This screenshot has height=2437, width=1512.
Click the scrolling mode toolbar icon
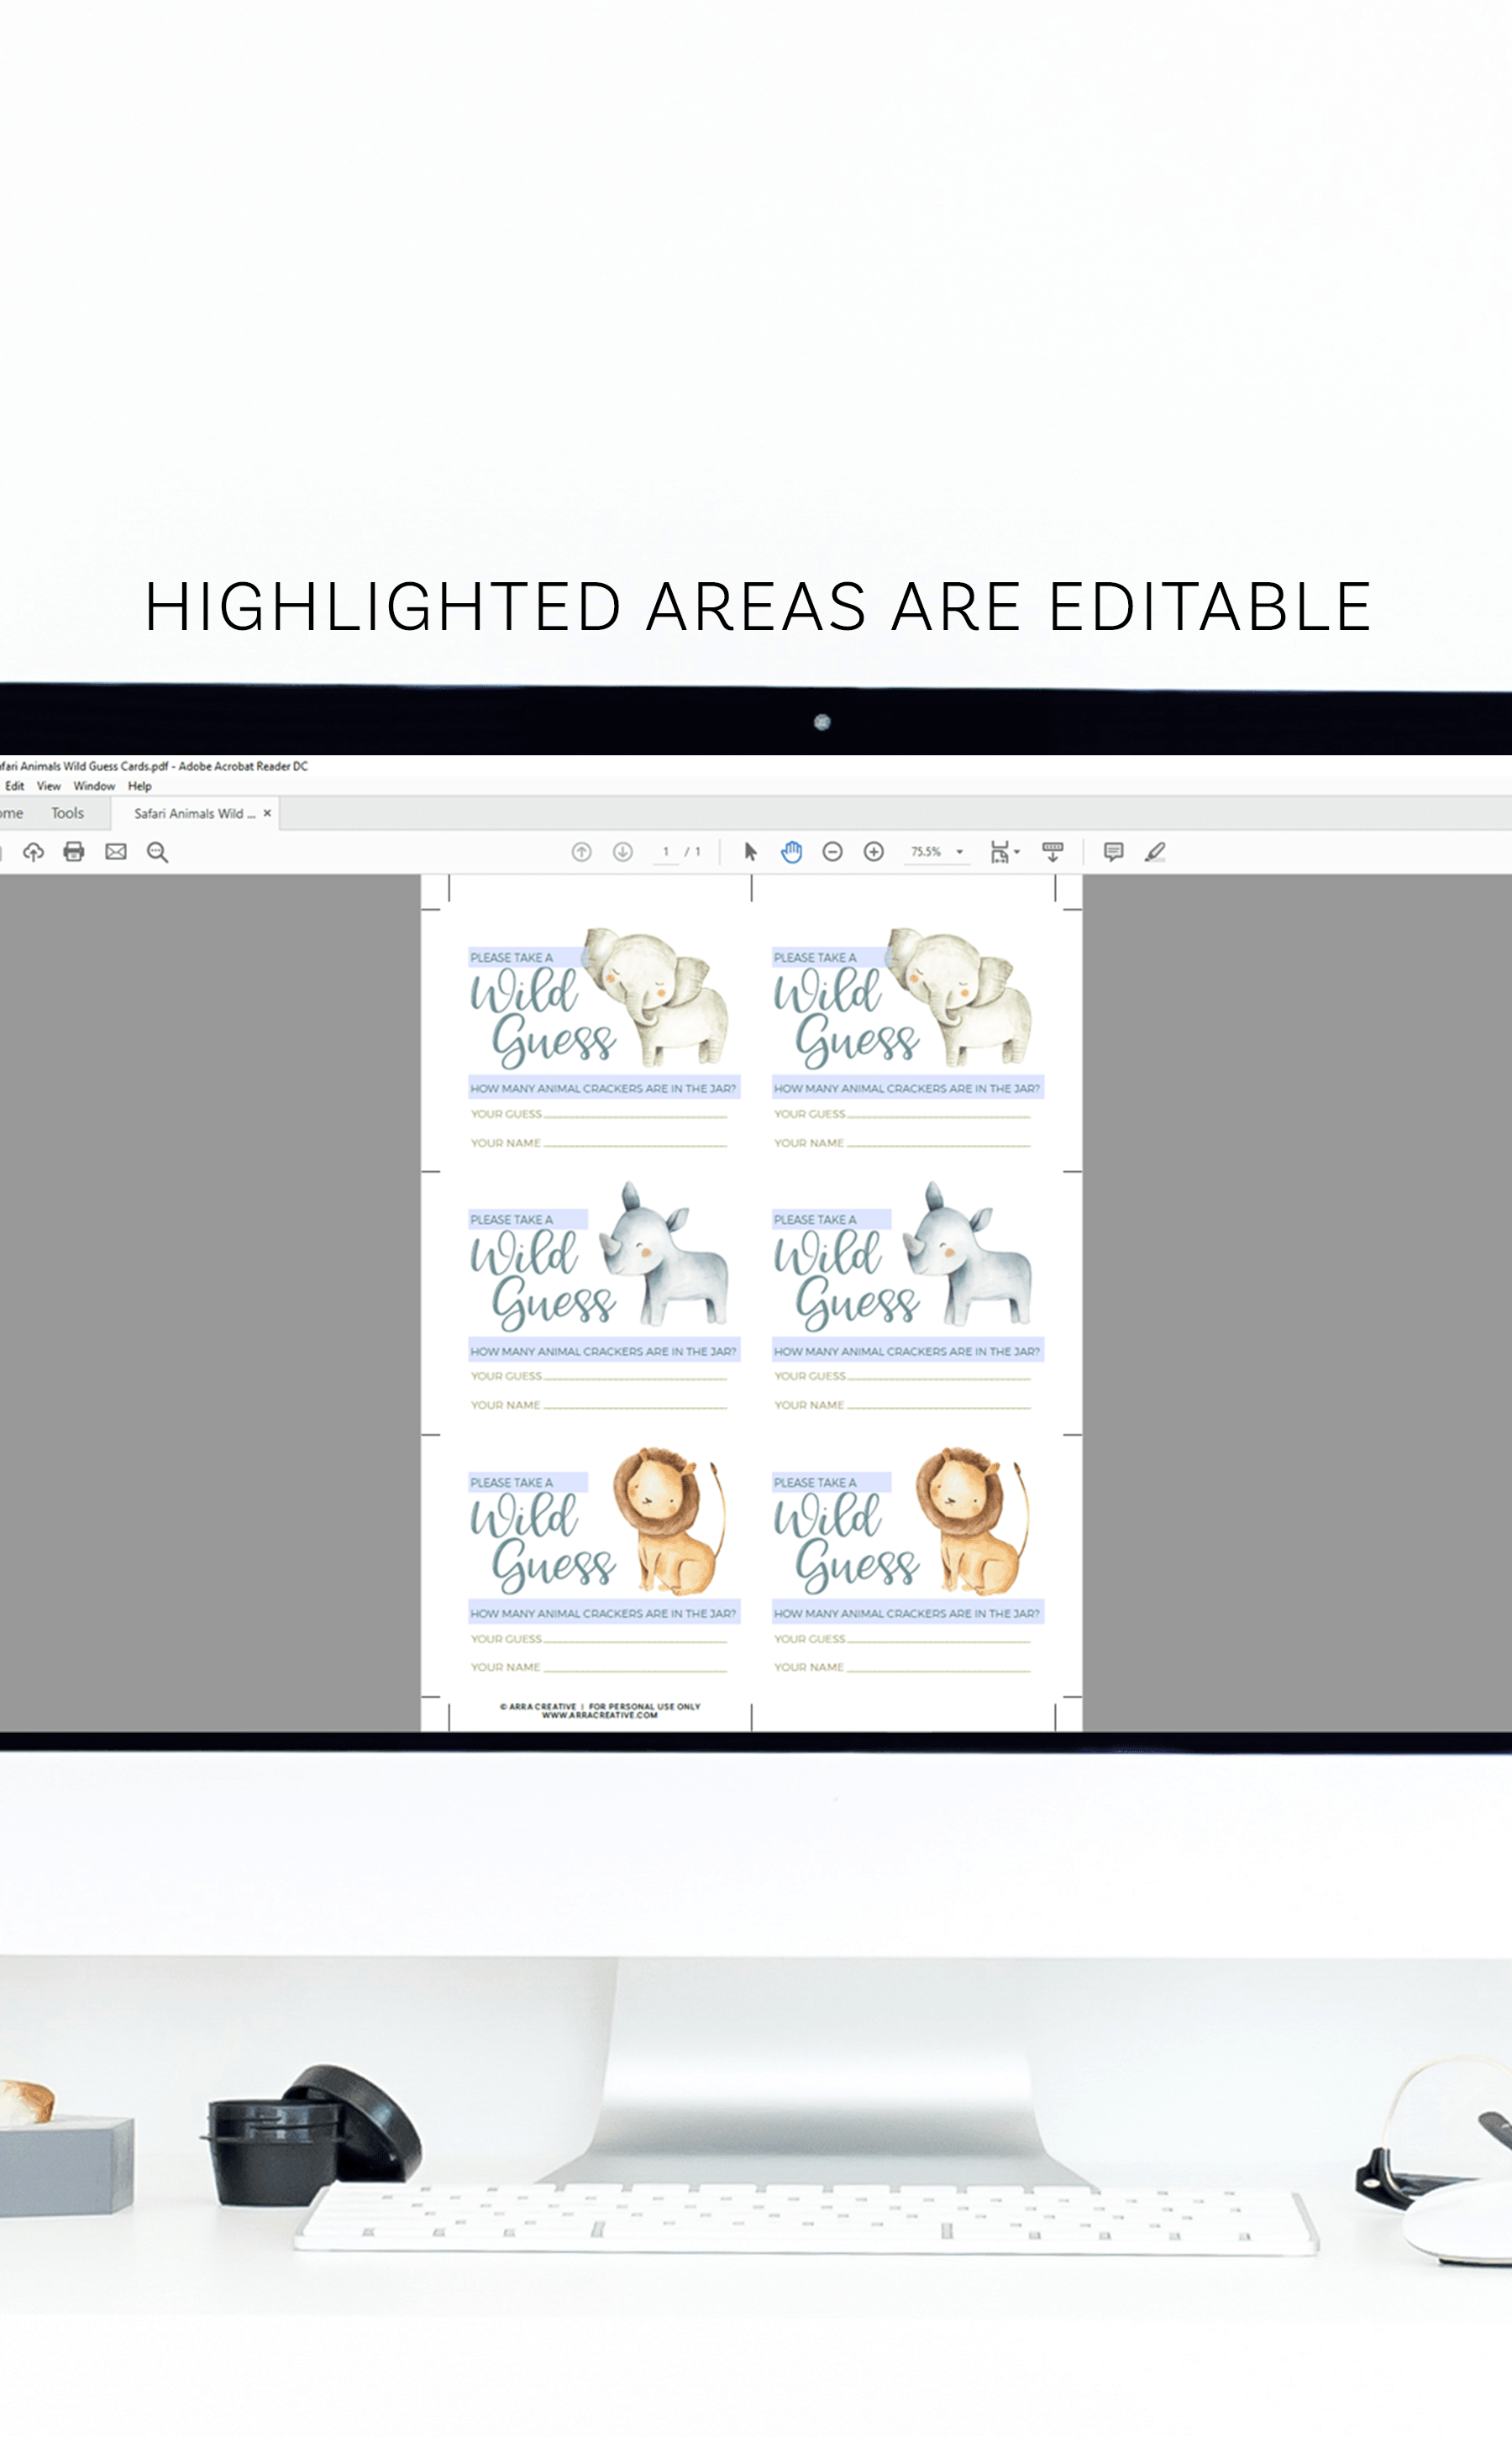pos(1052,852)
